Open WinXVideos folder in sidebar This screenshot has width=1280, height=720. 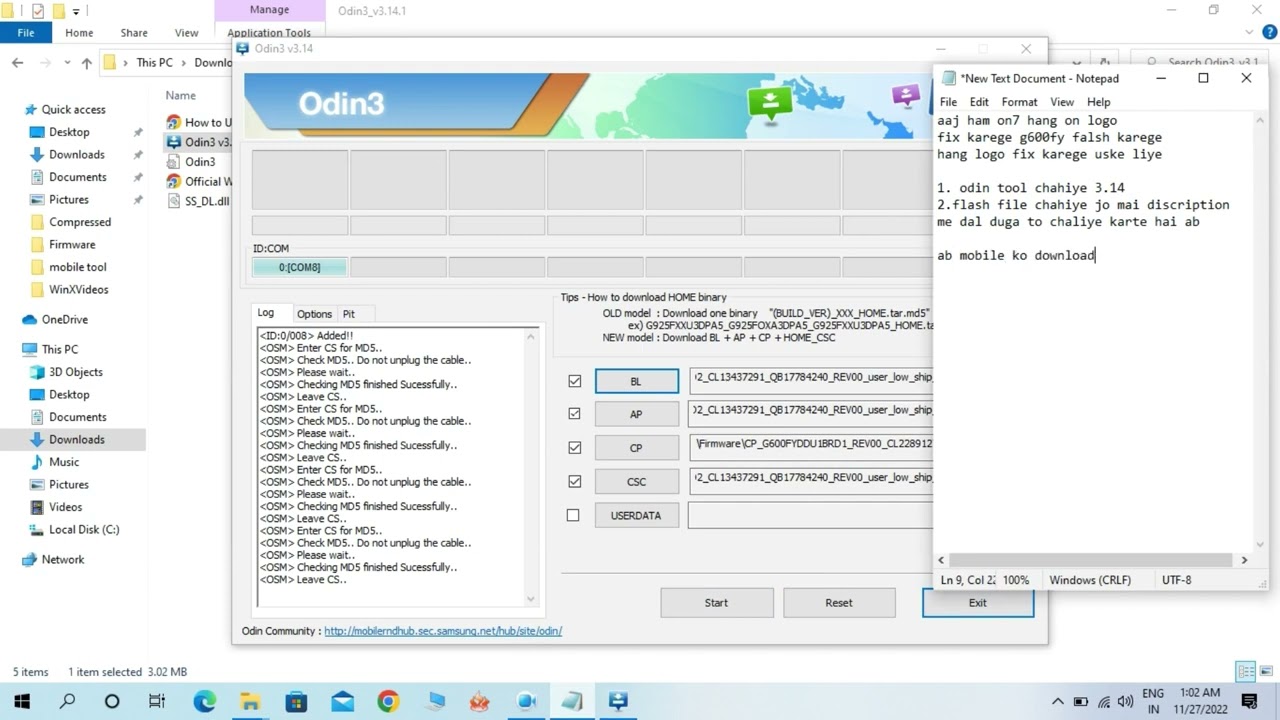[78, 289]
